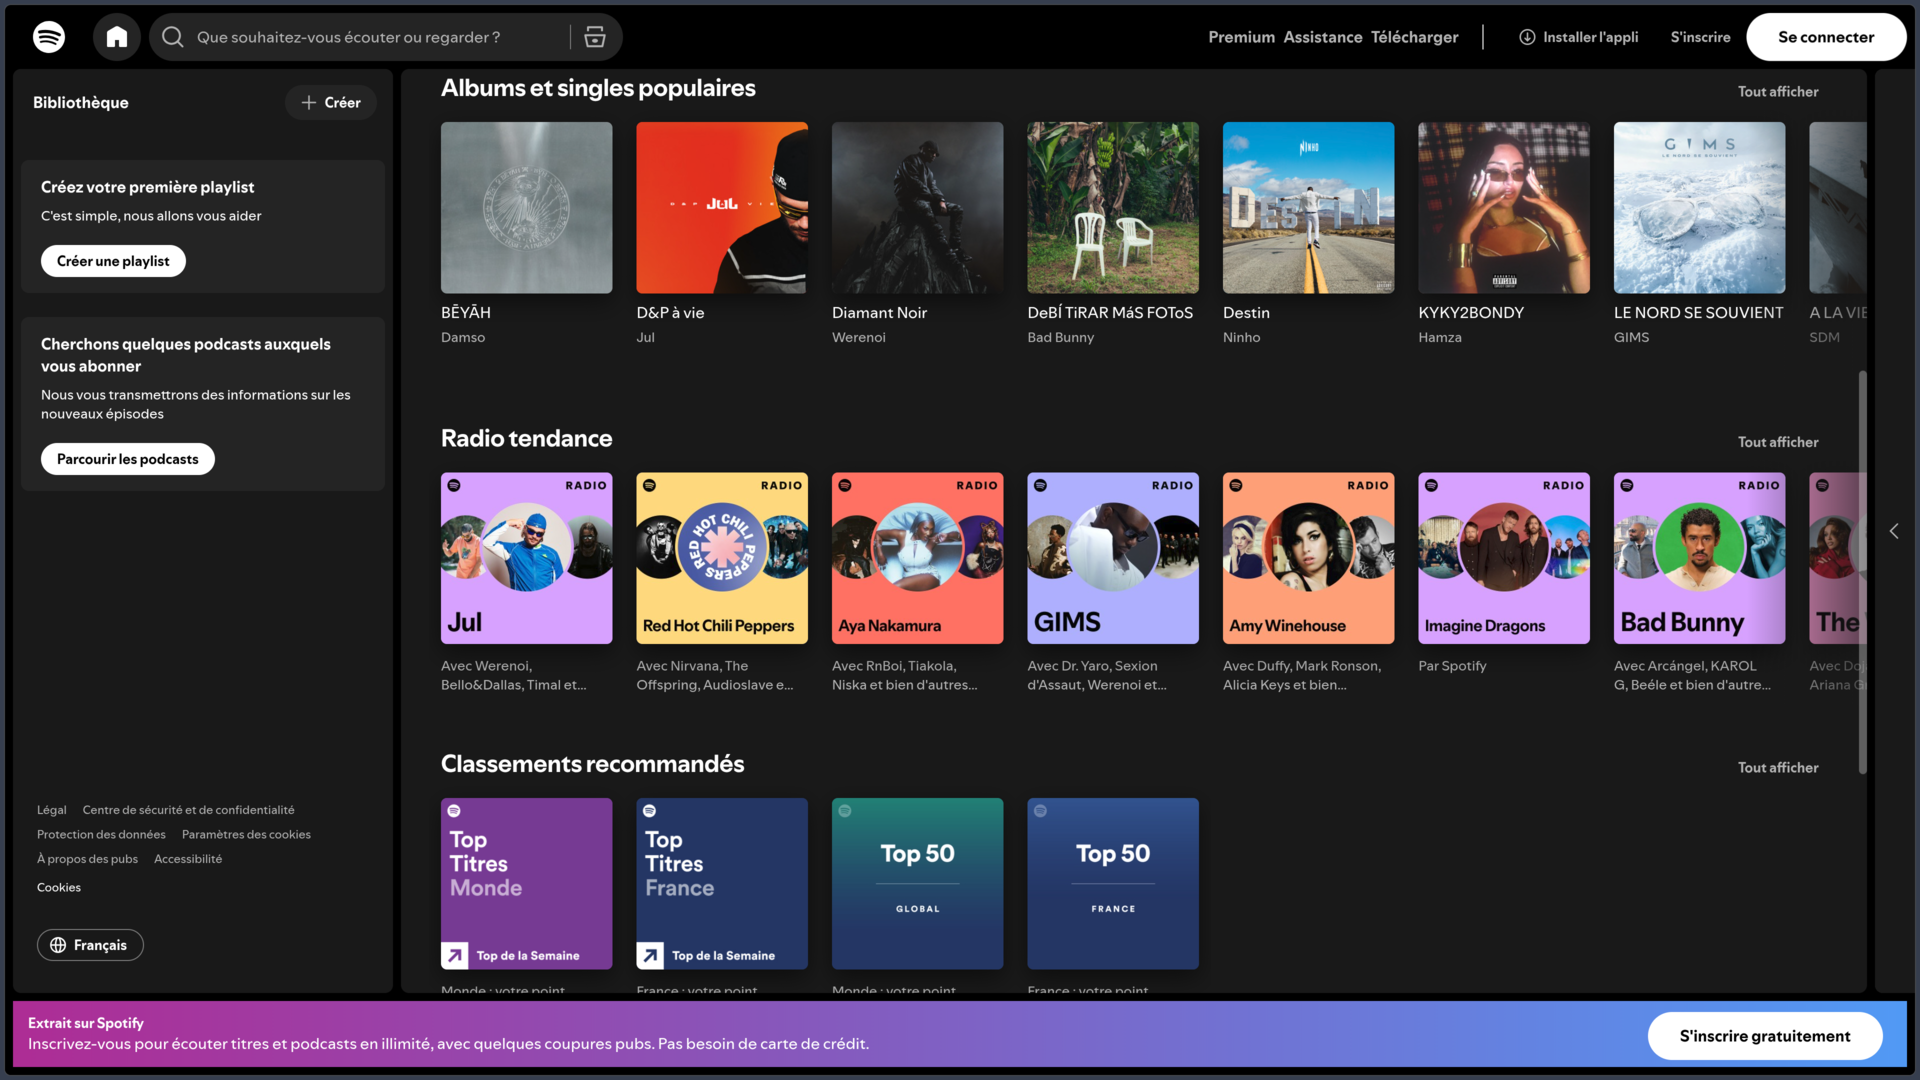Screen dimensions: 1920x1080
Task: Show all Albums et singles populaires
Action: [1778, 91]
